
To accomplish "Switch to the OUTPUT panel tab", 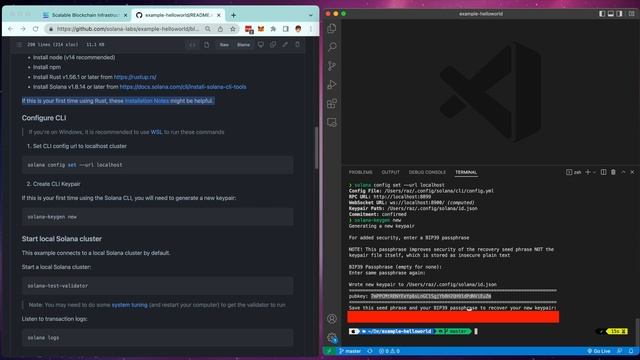I will pos(390,172).
